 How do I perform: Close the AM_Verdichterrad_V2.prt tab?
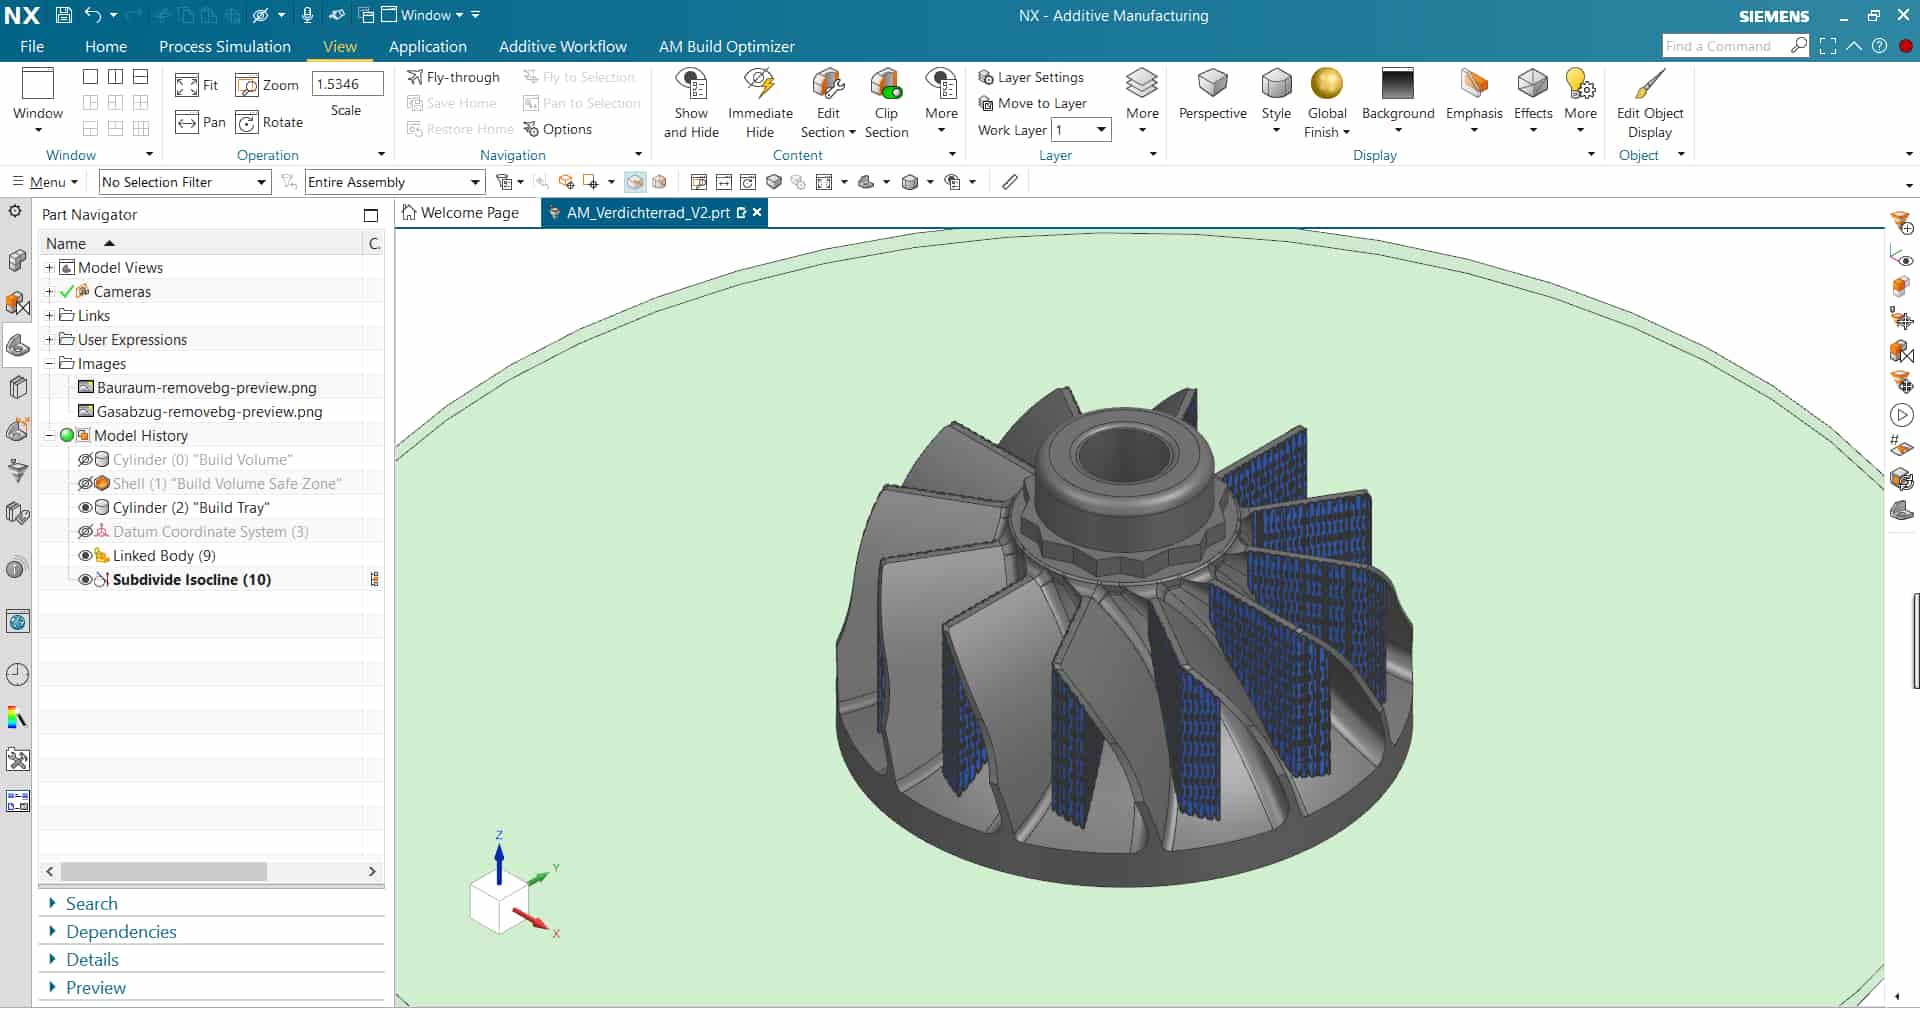point(757,213)
